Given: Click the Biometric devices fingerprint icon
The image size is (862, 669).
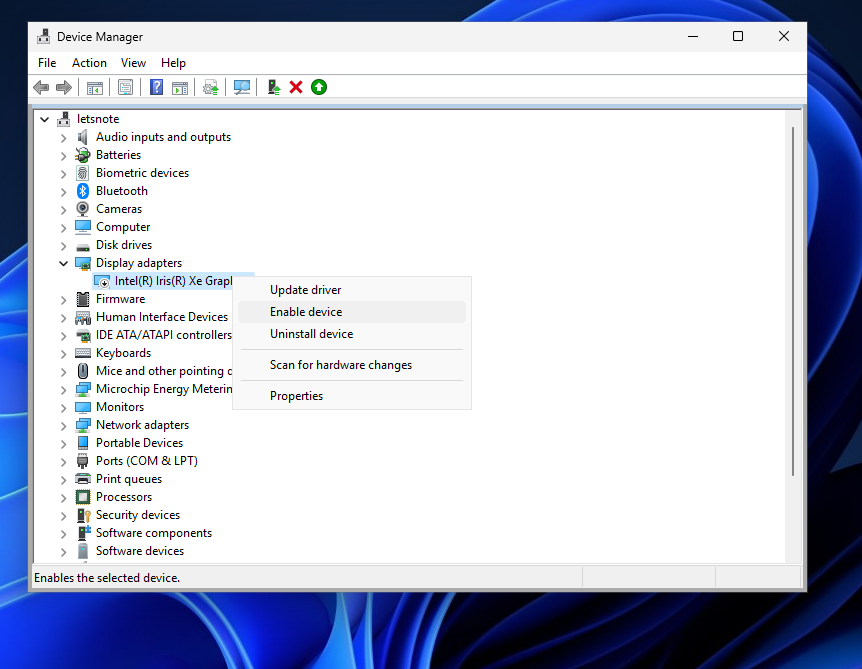Looking at the screenshot, I should (82, 173).
